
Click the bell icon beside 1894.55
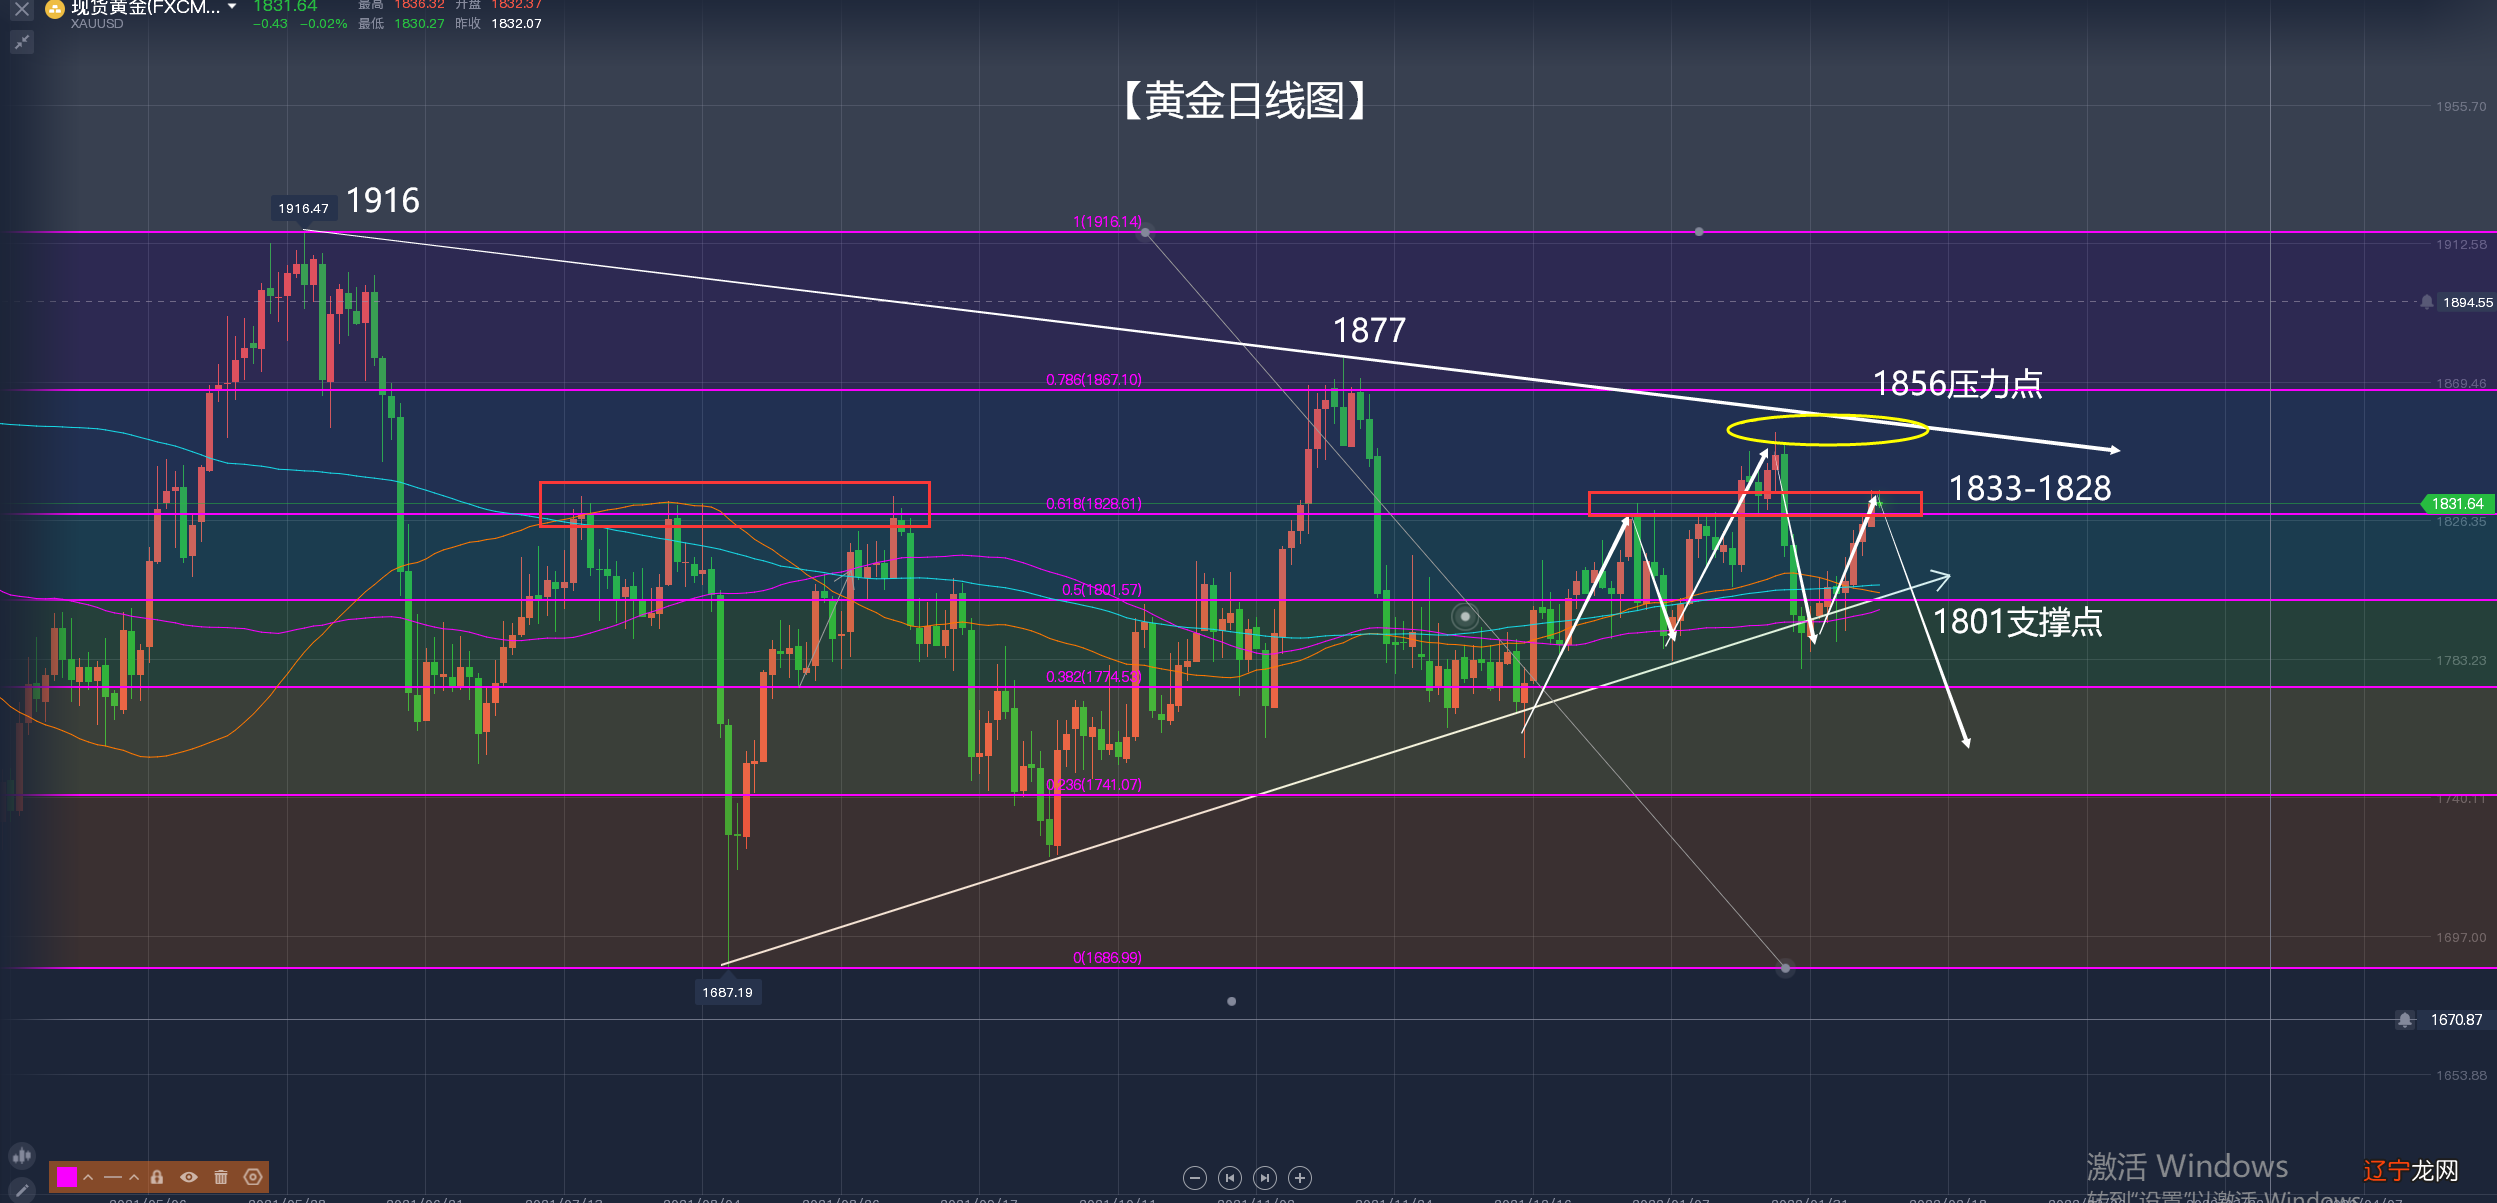[2427, 302]
